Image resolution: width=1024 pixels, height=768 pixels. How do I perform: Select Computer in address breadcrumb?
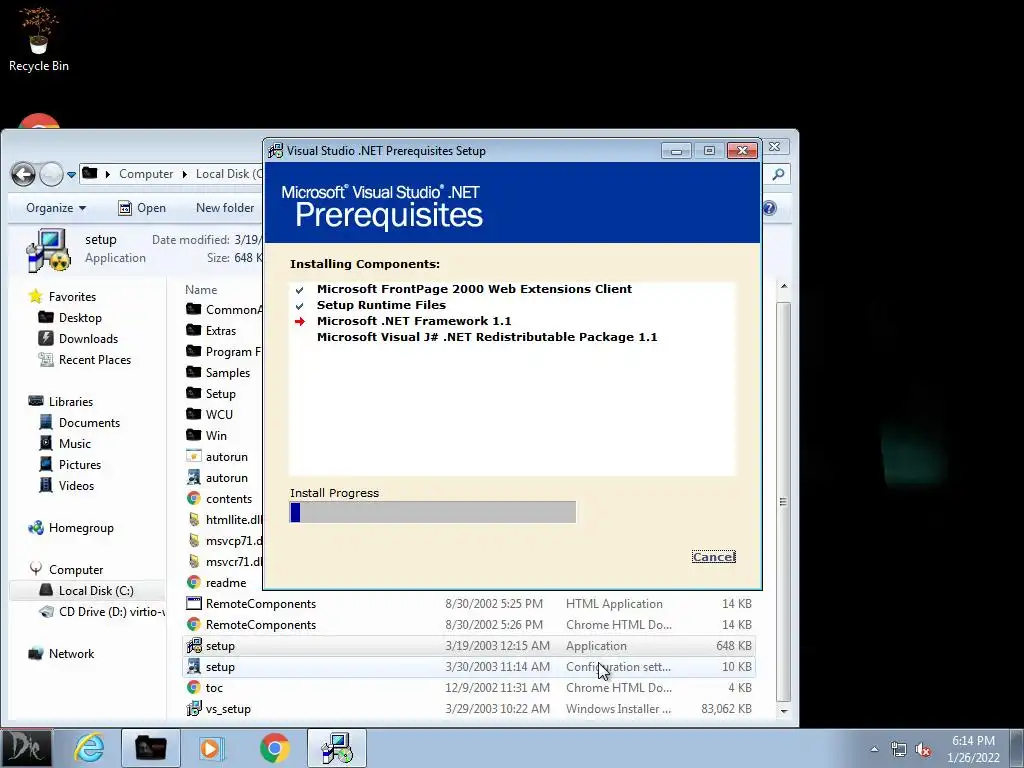point(146,174)
